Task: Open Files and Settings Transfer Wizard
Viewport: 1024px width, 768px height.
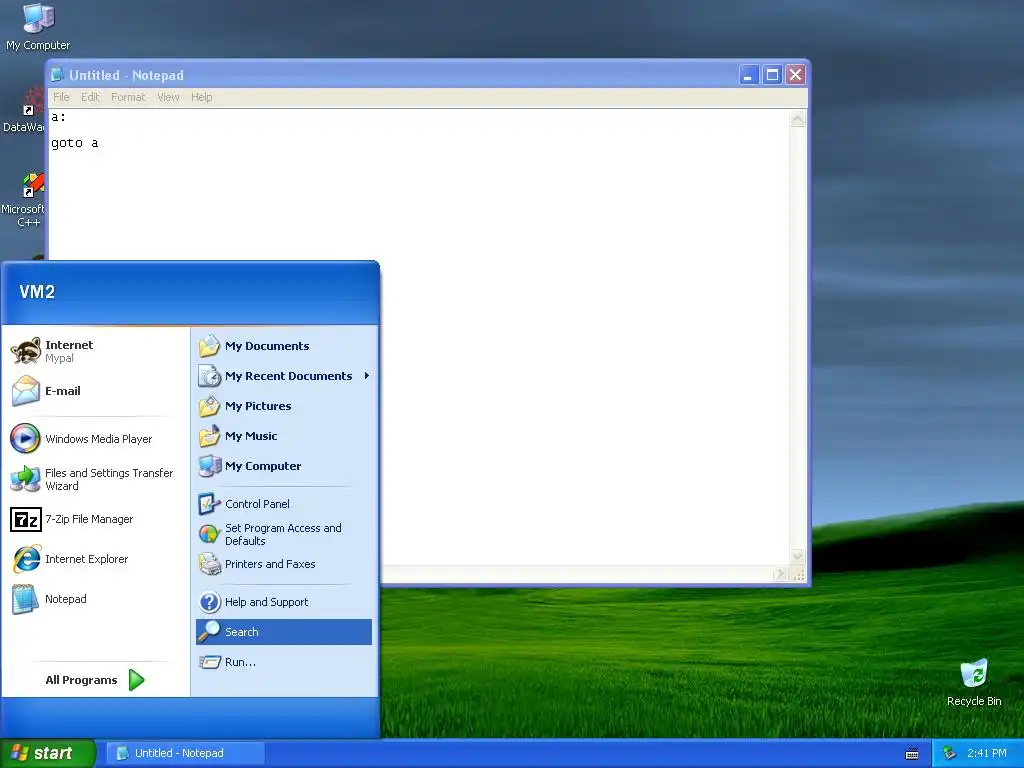Action: [95, 479]
